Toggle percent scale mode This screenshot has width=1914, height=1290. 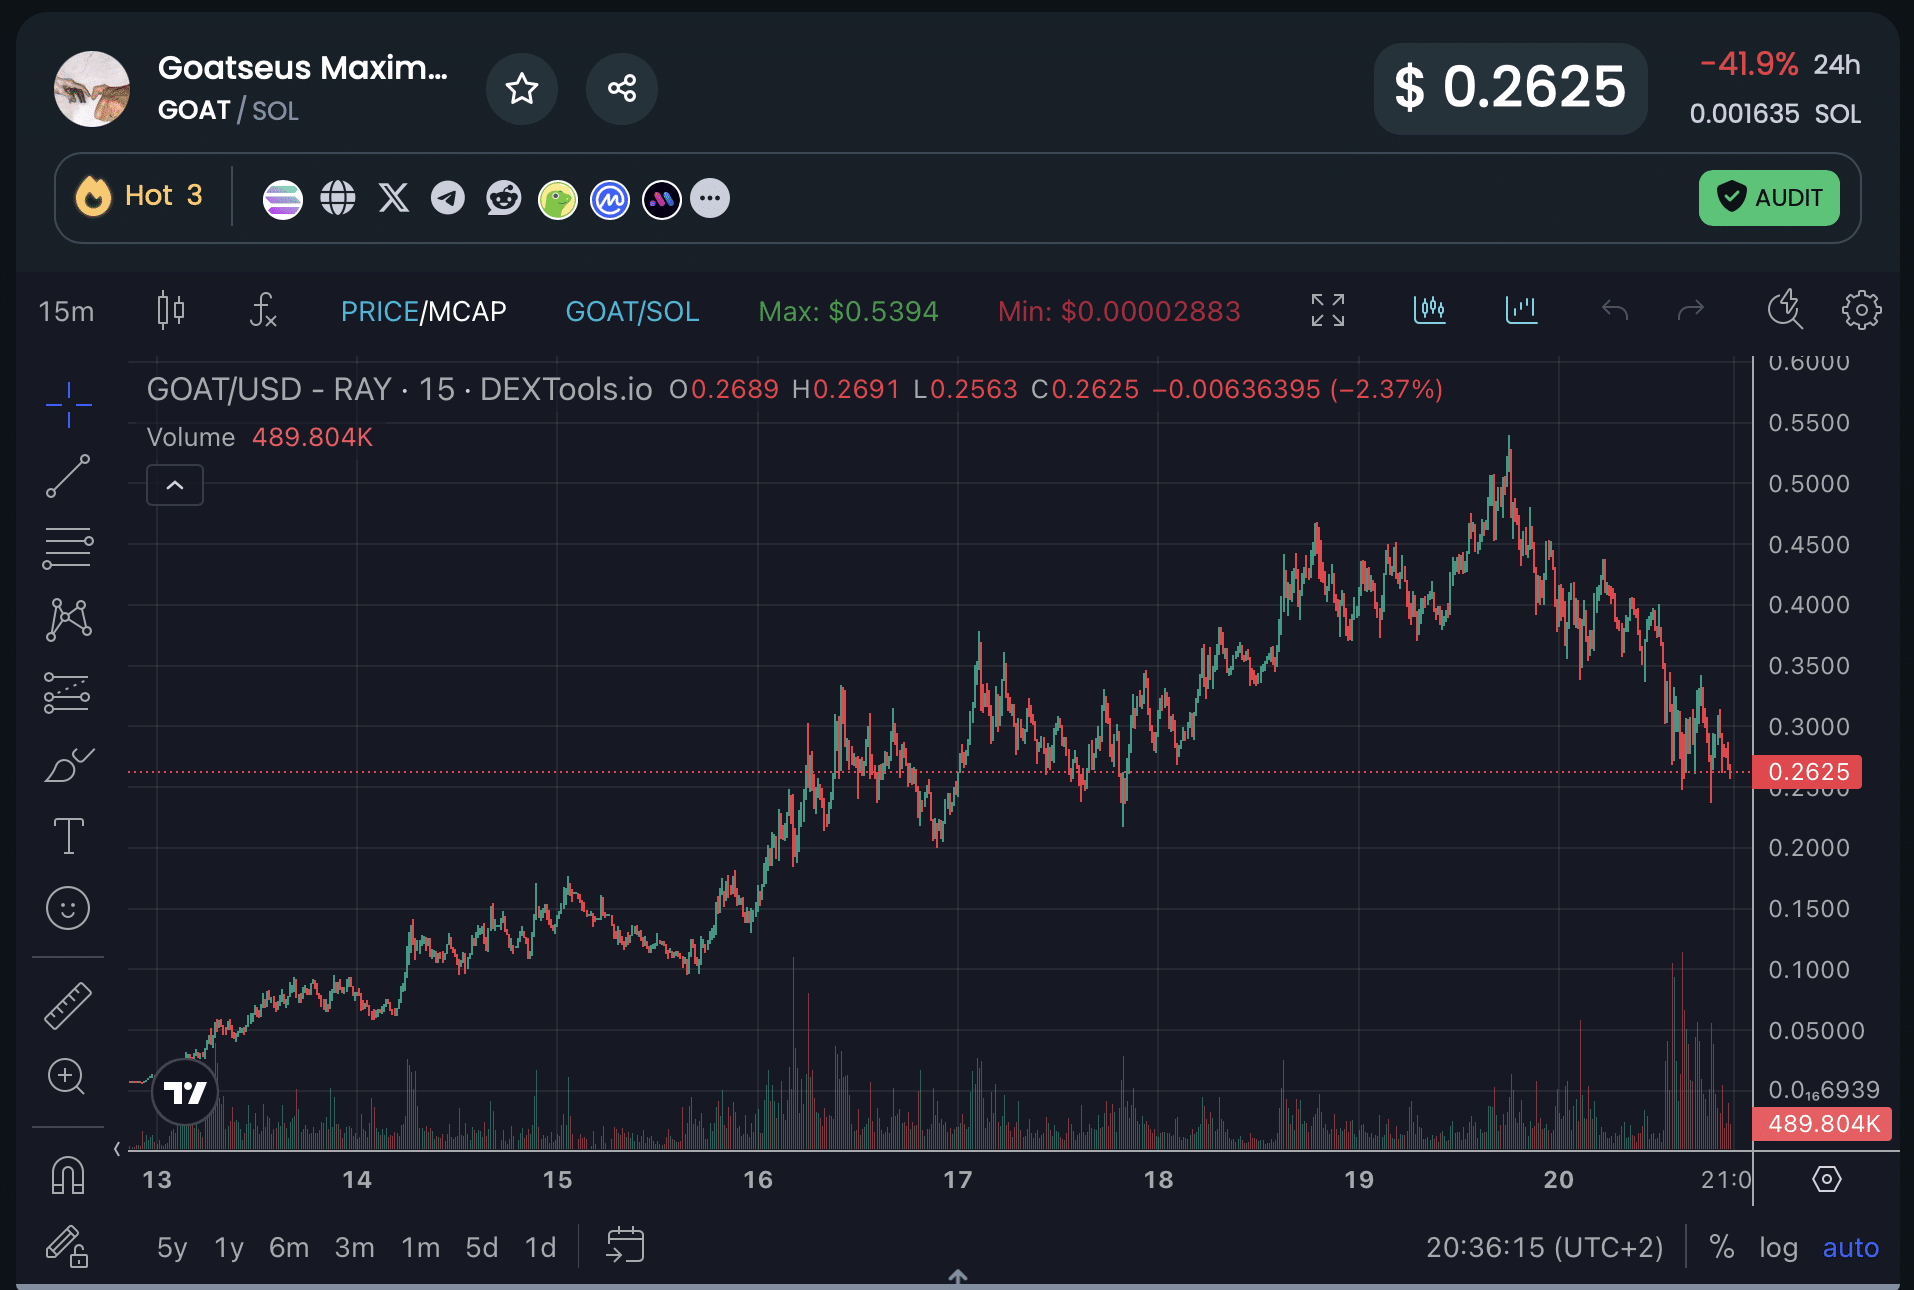(x=1721, y=1247)
